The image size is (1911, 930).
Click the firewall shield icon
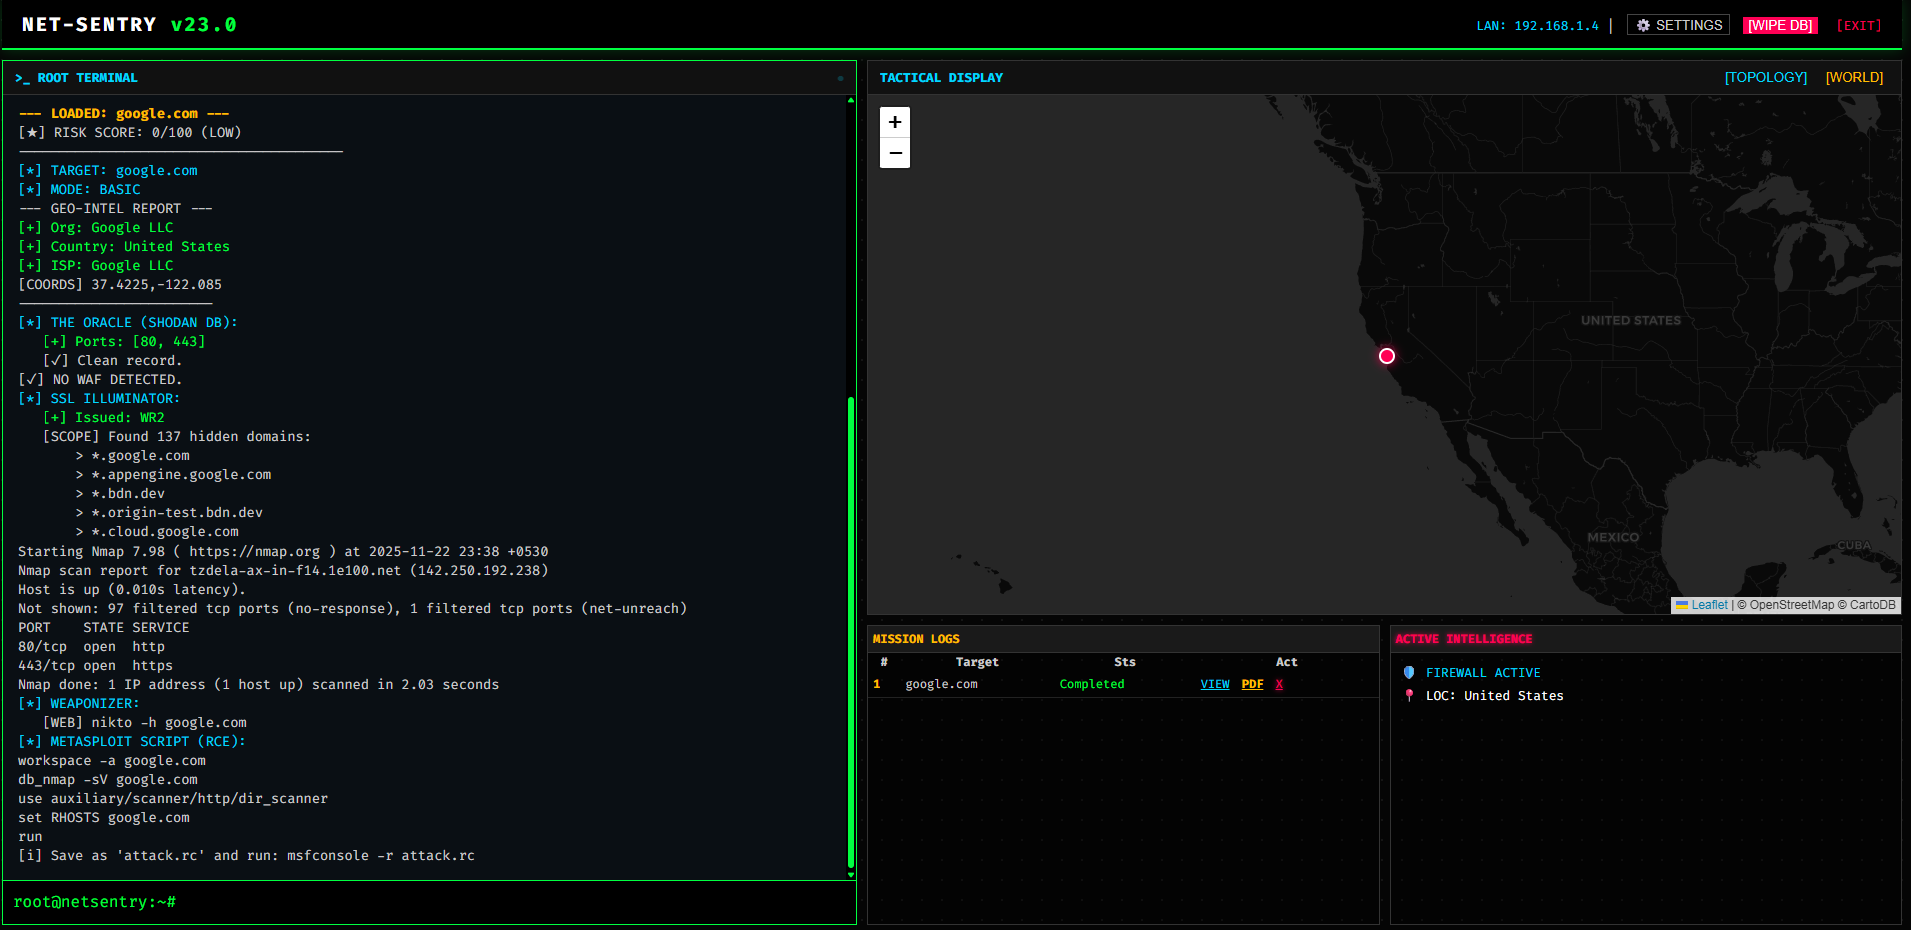click(x=1409, y=673)
